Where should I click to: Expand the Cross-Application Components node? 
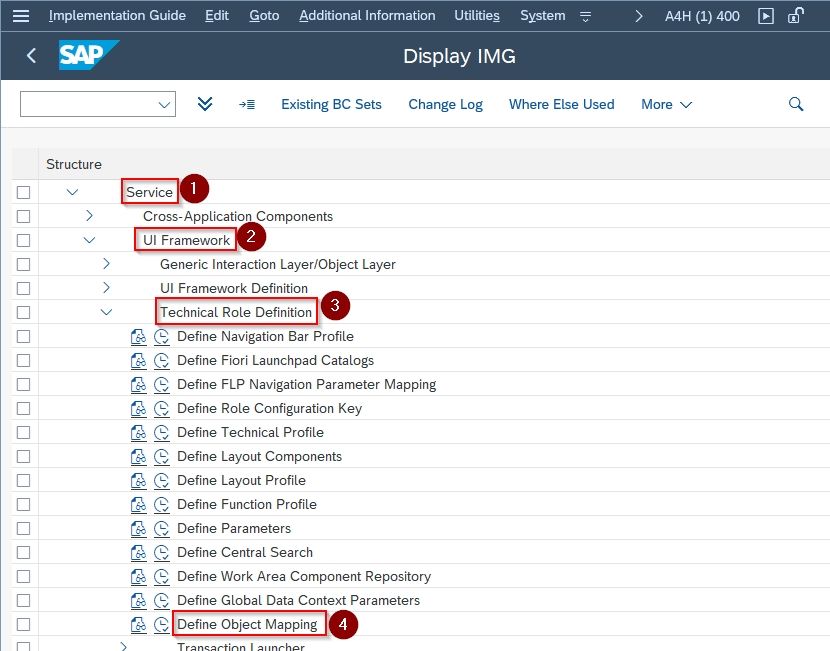coord(89,216)
